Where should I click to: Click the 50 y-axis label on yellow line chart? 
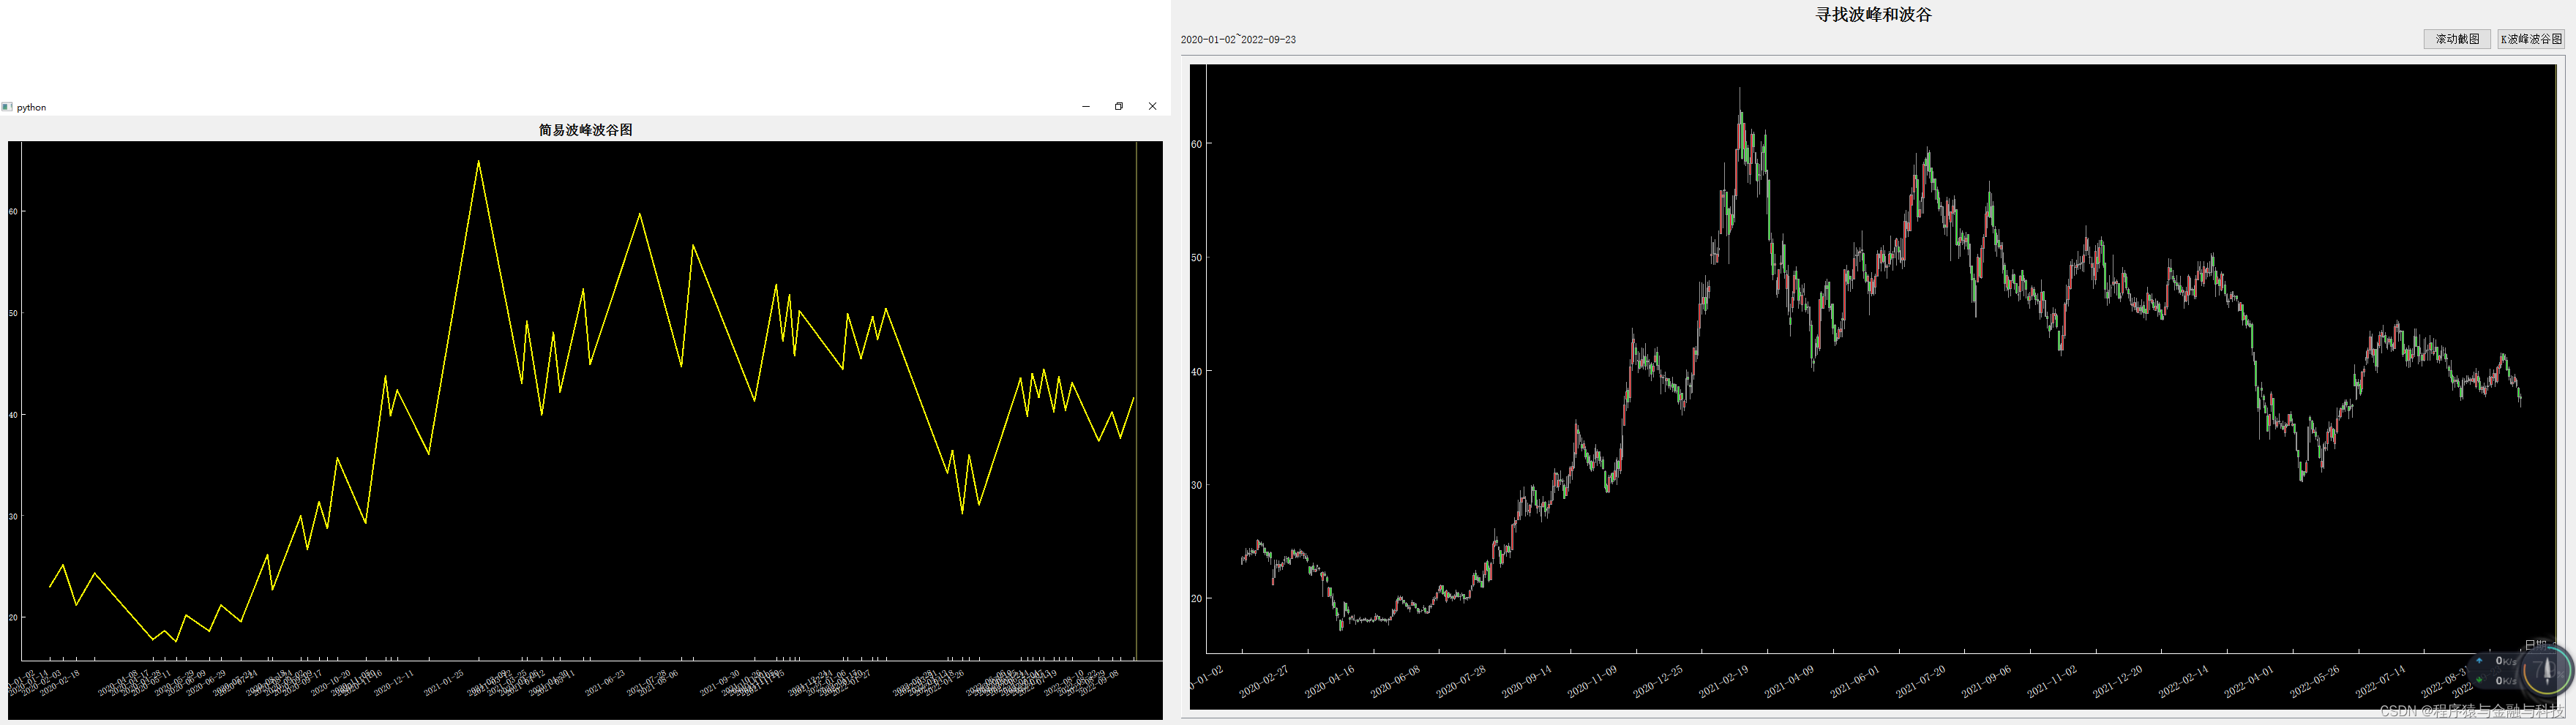click(13, 314)
